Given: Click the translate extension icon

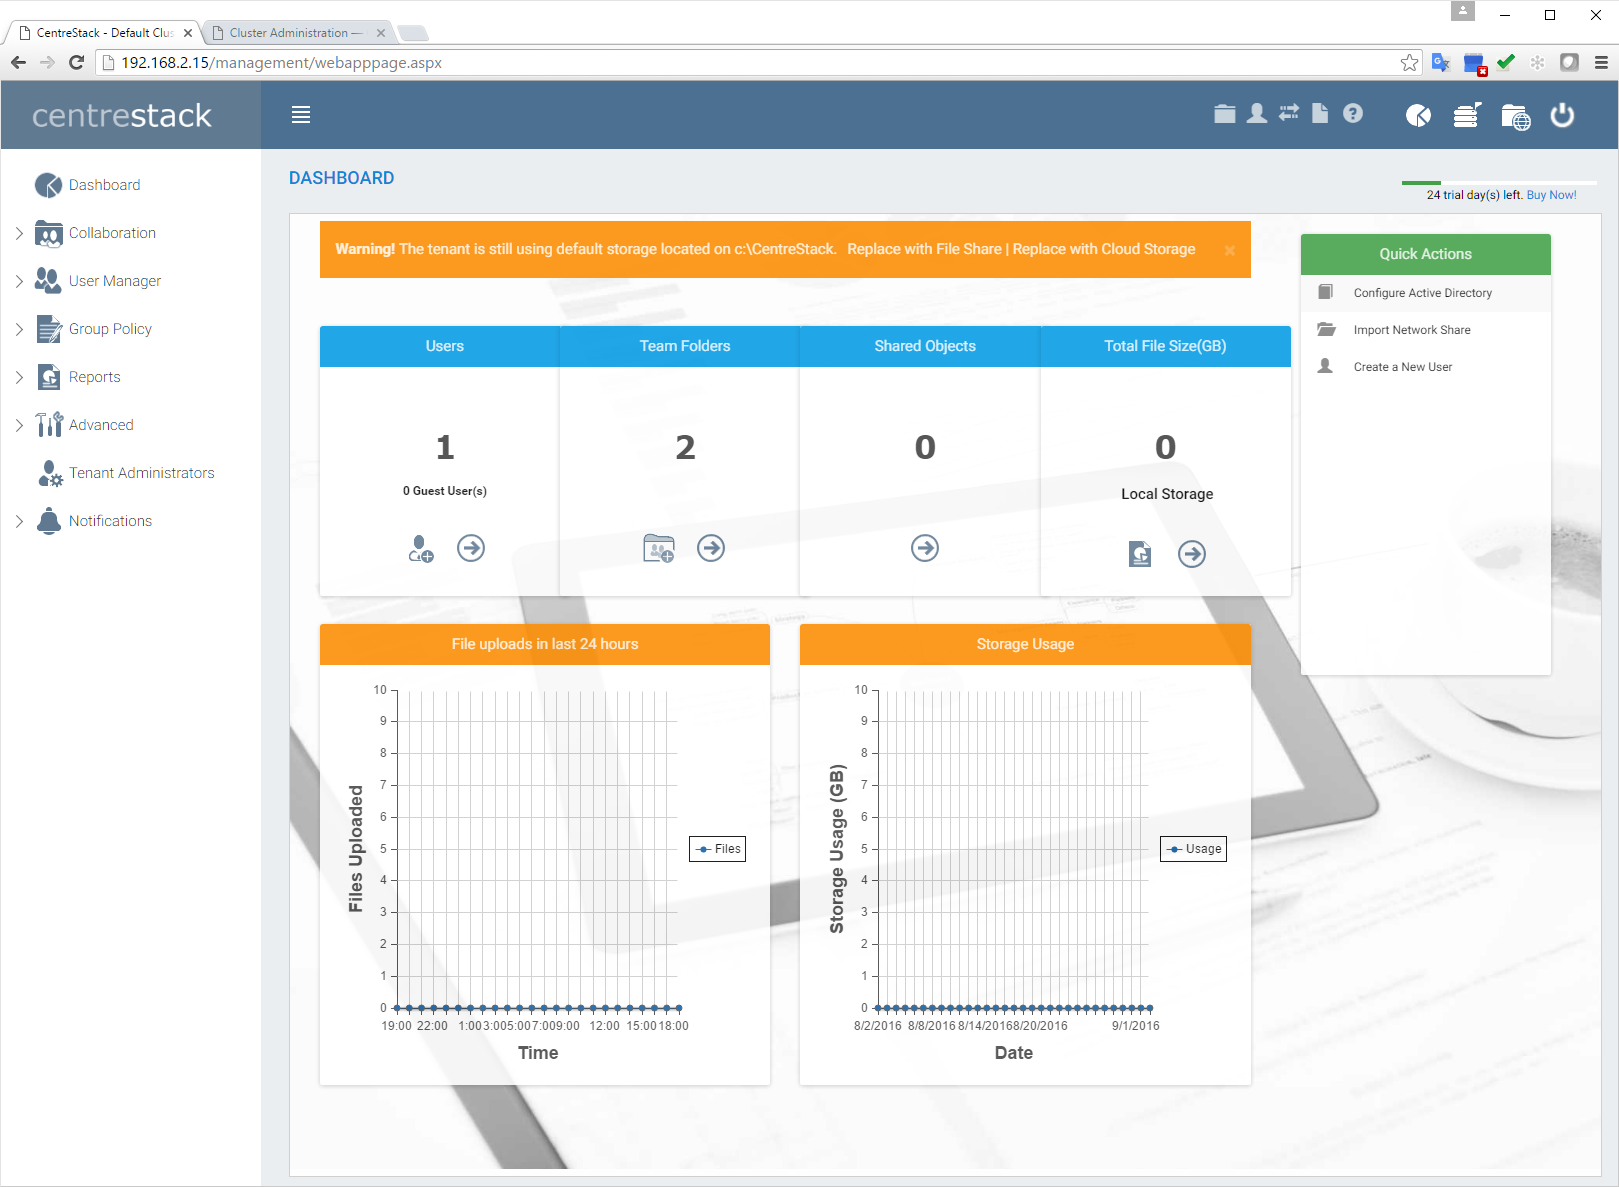Looking at the screenshot, I should pos(1441,62).
